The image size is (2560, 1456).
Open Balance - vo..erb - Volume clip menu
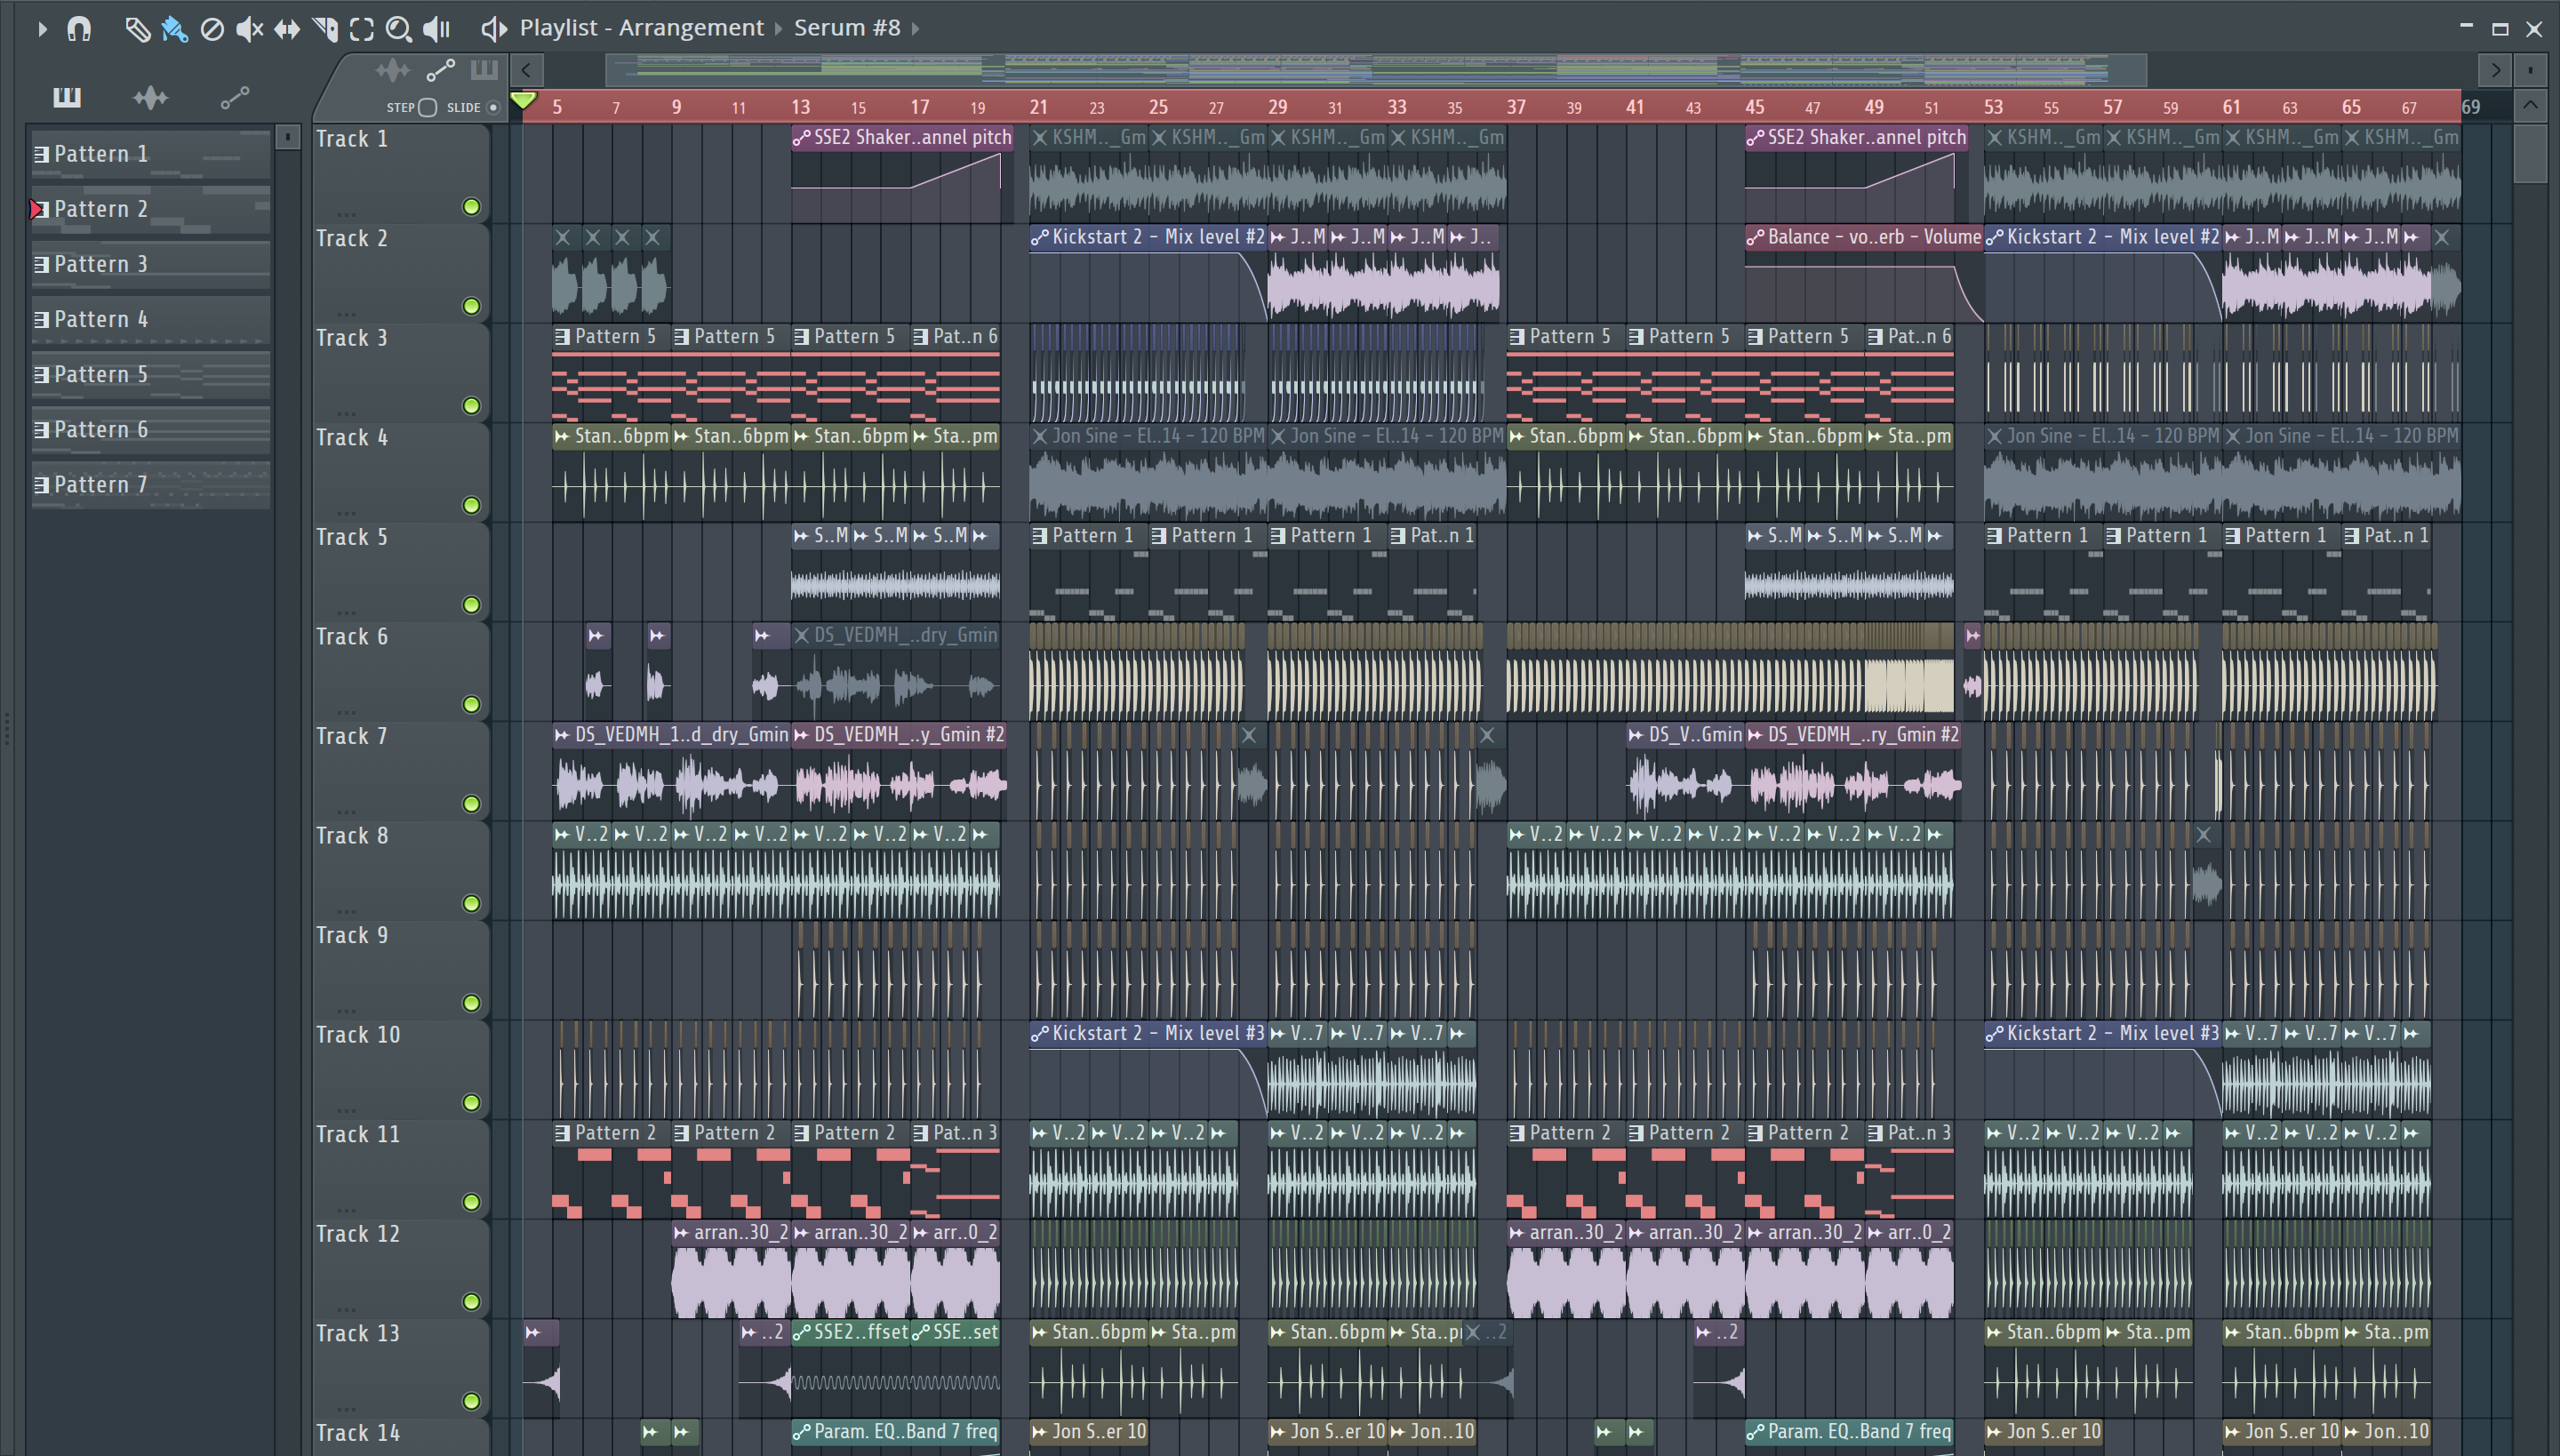point(1755,237)
